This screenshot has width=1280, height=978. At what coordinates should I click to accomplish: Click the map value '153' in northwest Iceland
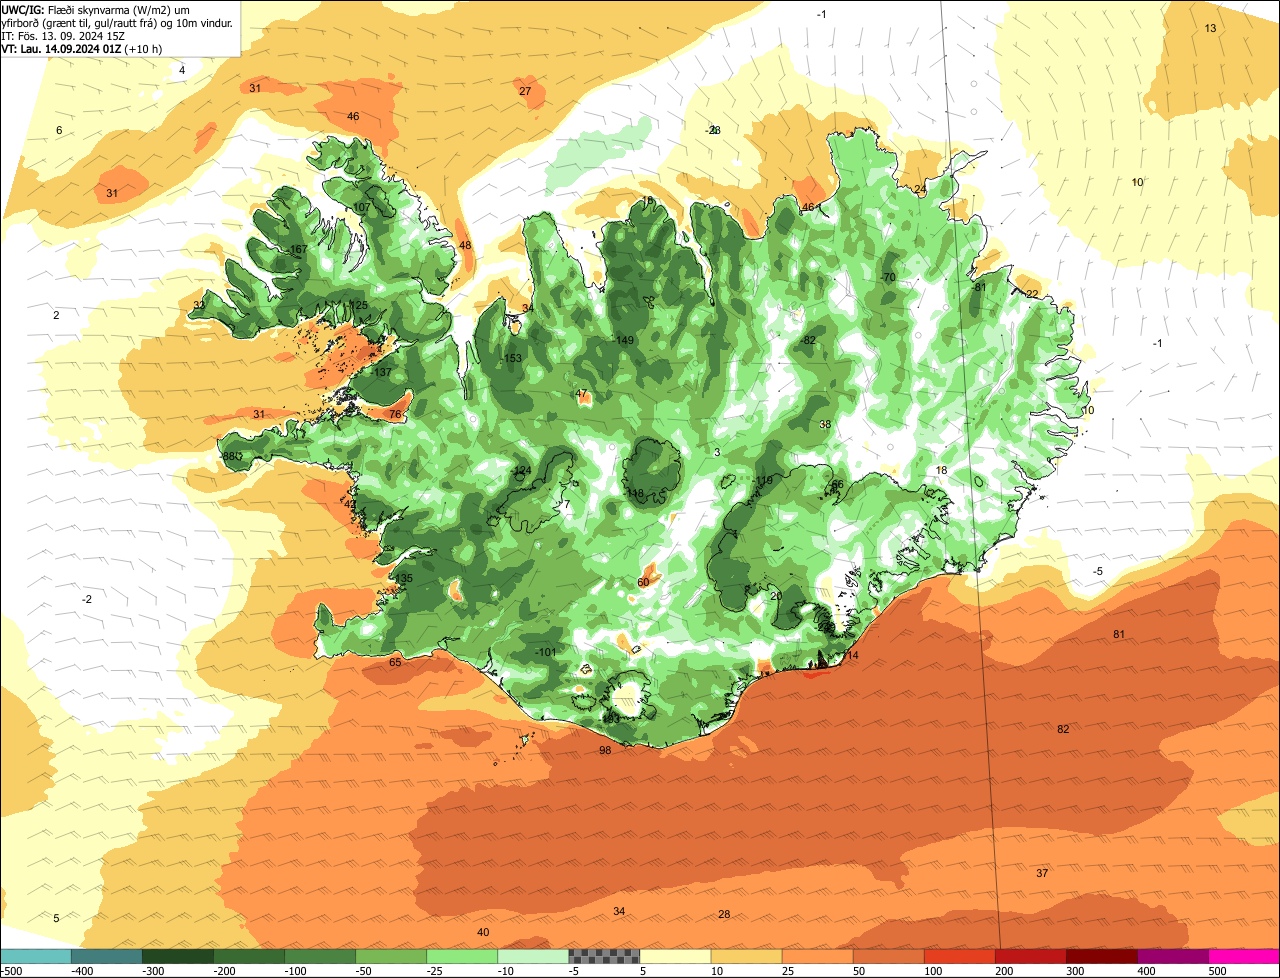(x=511, y=358)
